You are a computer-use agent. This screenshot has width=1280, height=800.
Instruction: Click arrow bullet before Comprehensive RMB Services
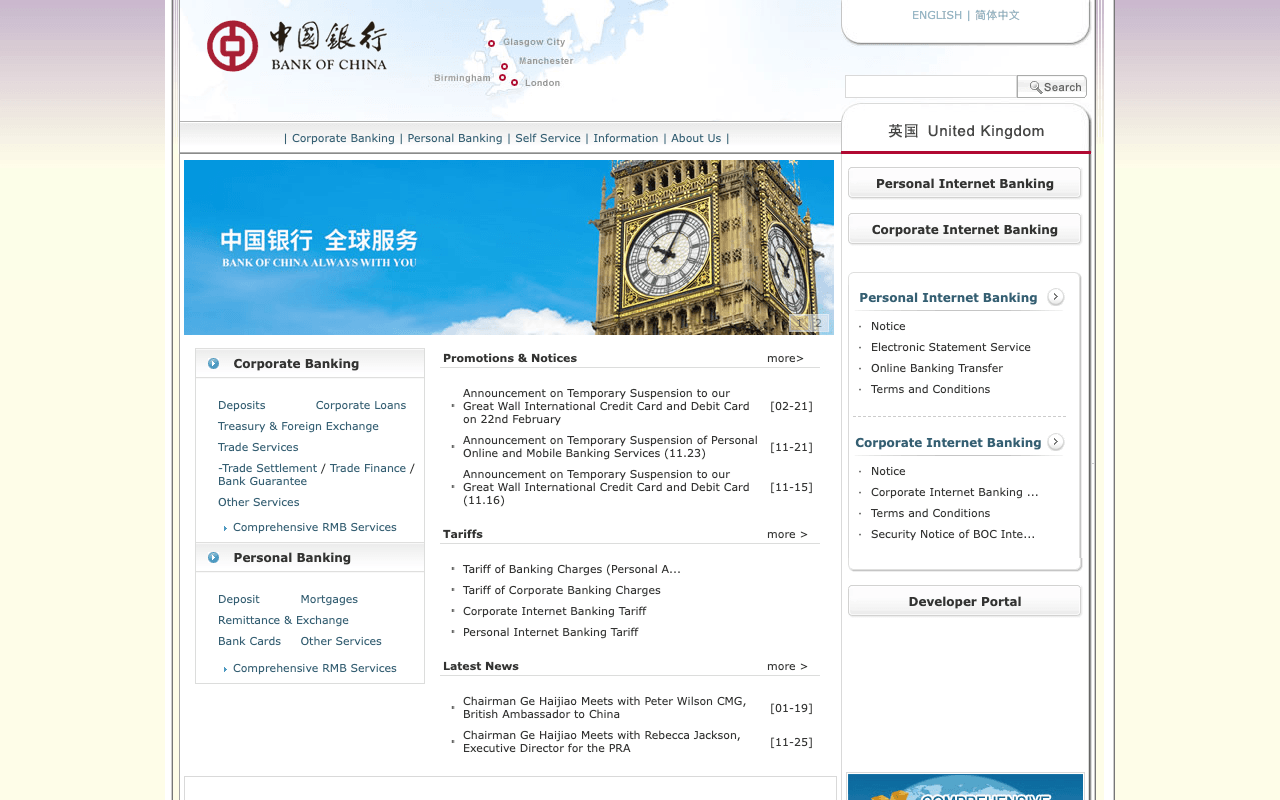coord(224,525)
